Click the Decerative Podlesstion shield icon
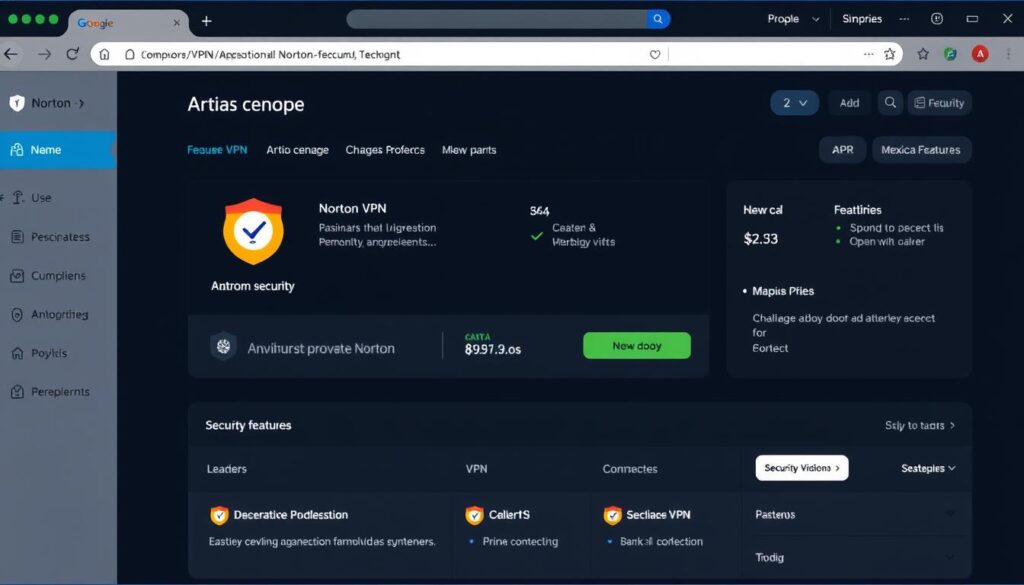1024x585 pixels. [219, 515]
